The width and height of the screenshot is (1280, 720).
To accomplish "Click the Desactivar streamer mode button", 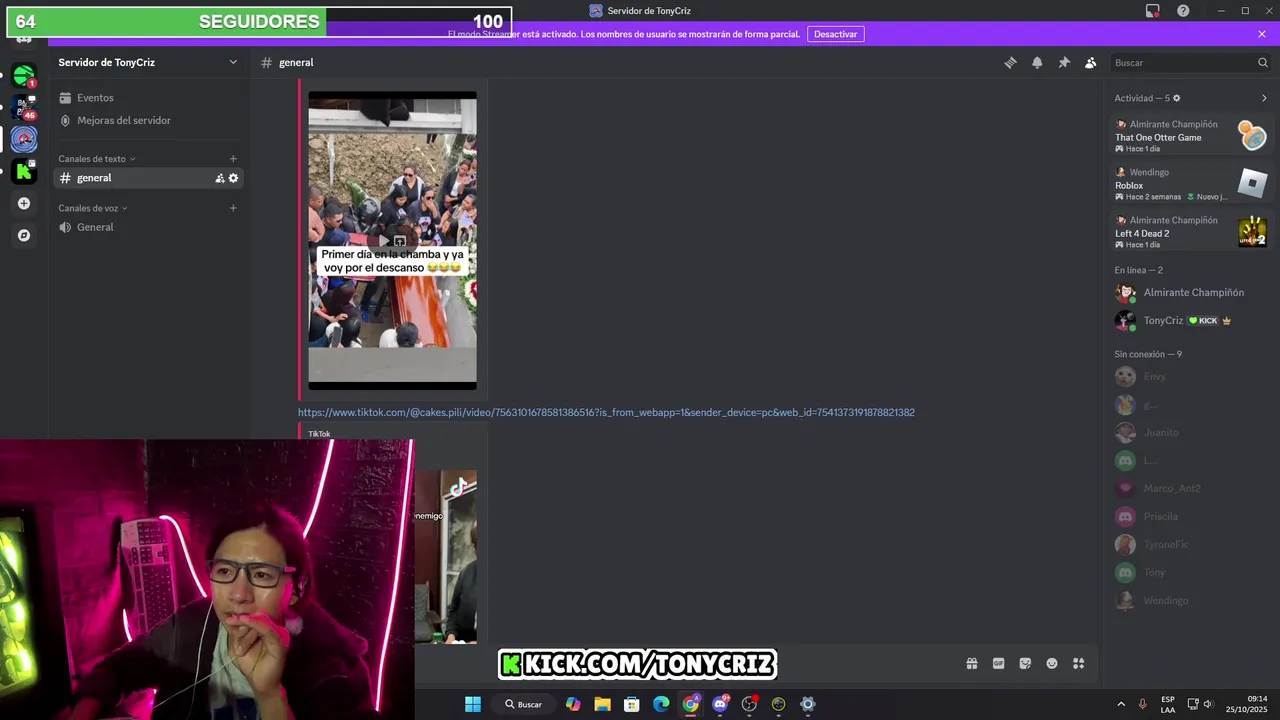I will (835, 34).
